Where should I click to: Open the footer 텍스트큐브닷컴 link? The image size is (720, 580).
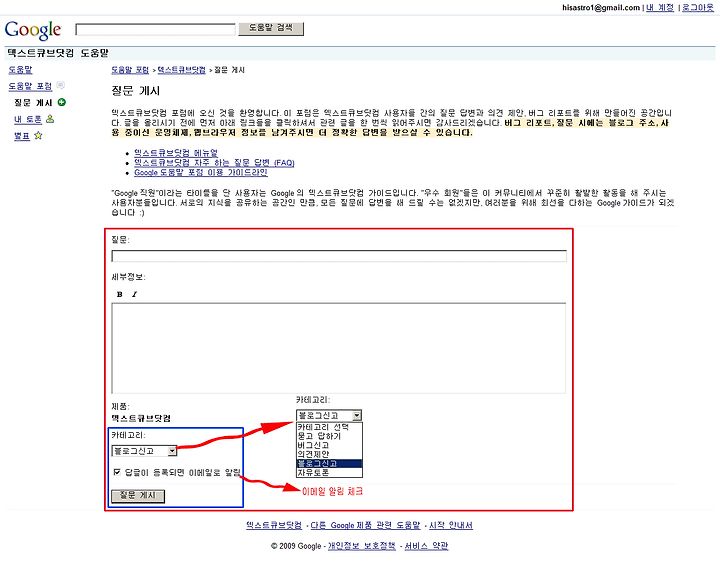pyautogui.click(x=274, y=525)
